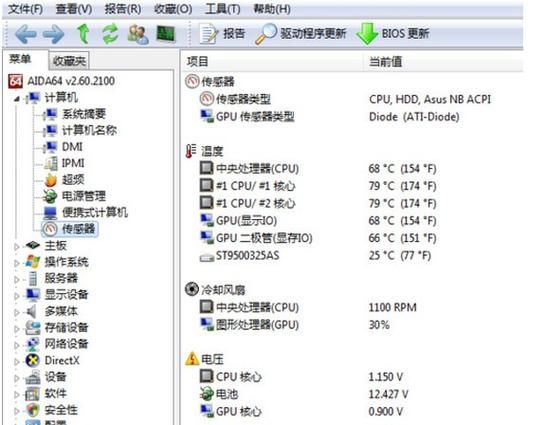Viewport: 546px width, 425px height.
Task: Click the 软件 software icon
Action: tap(32, 394)
